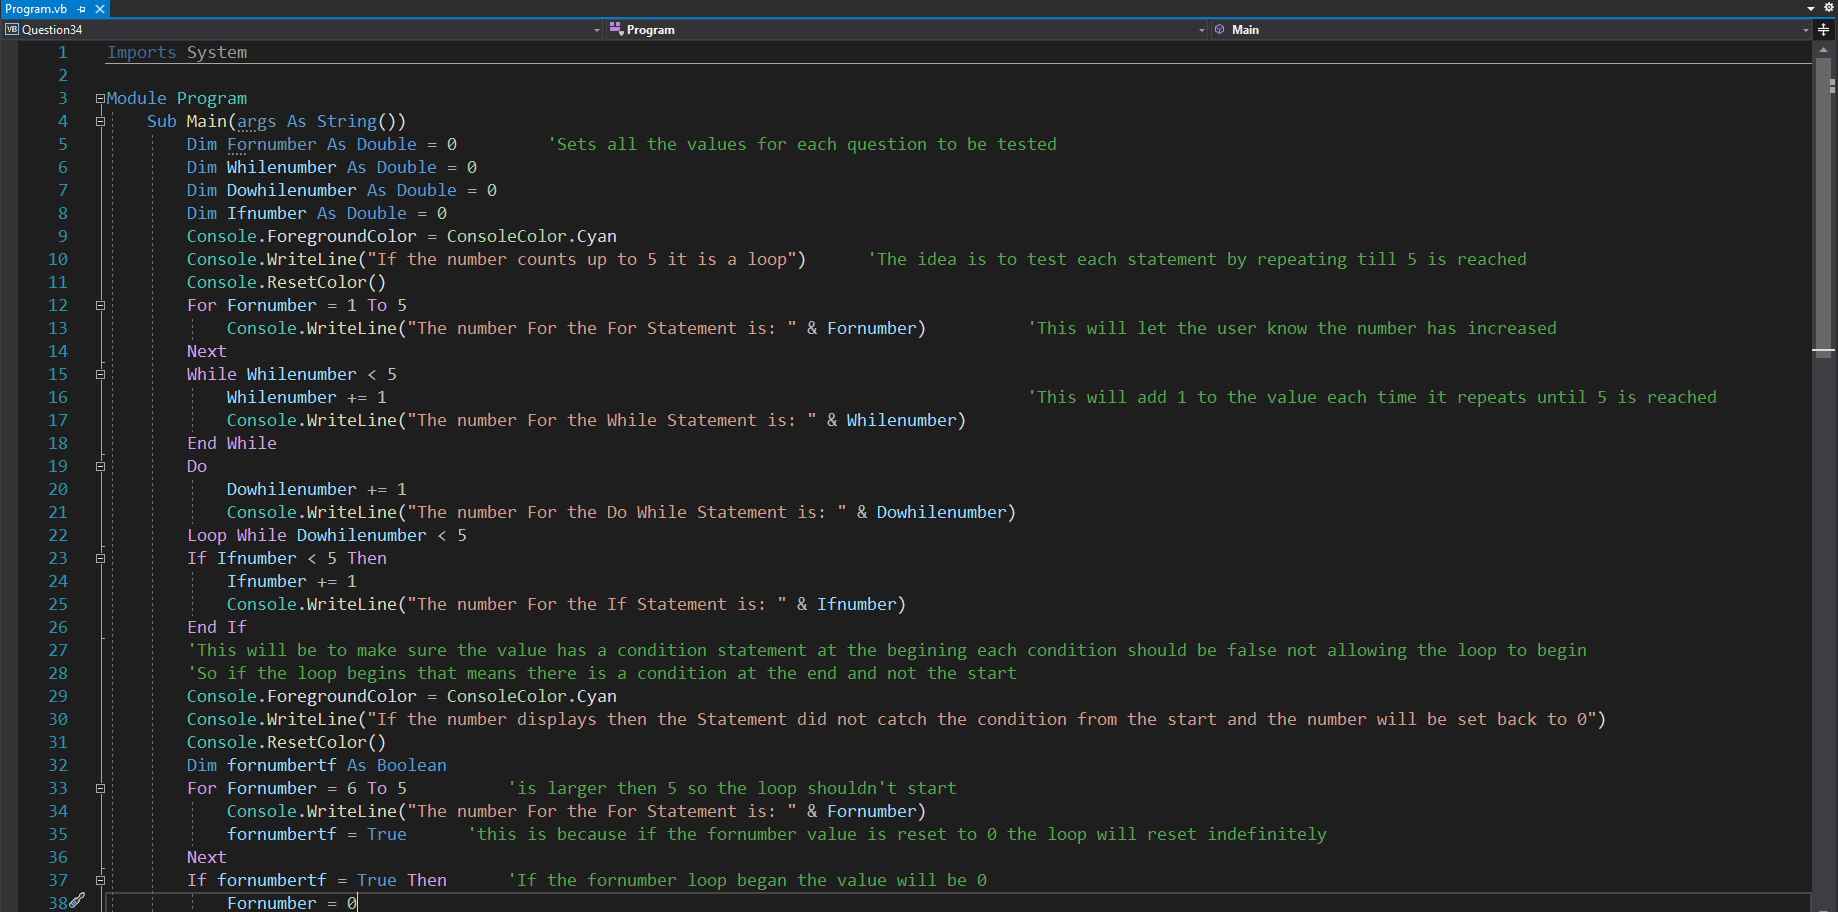Click the comment starting 'So if the loop begins'

click(x=602, y=673)
